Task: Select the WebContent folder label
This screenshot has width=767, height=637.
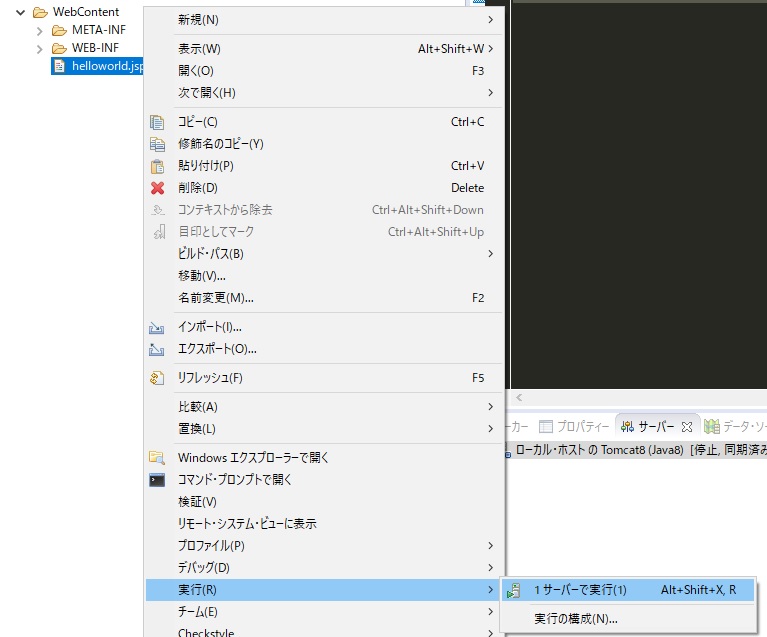Action: 86,12
